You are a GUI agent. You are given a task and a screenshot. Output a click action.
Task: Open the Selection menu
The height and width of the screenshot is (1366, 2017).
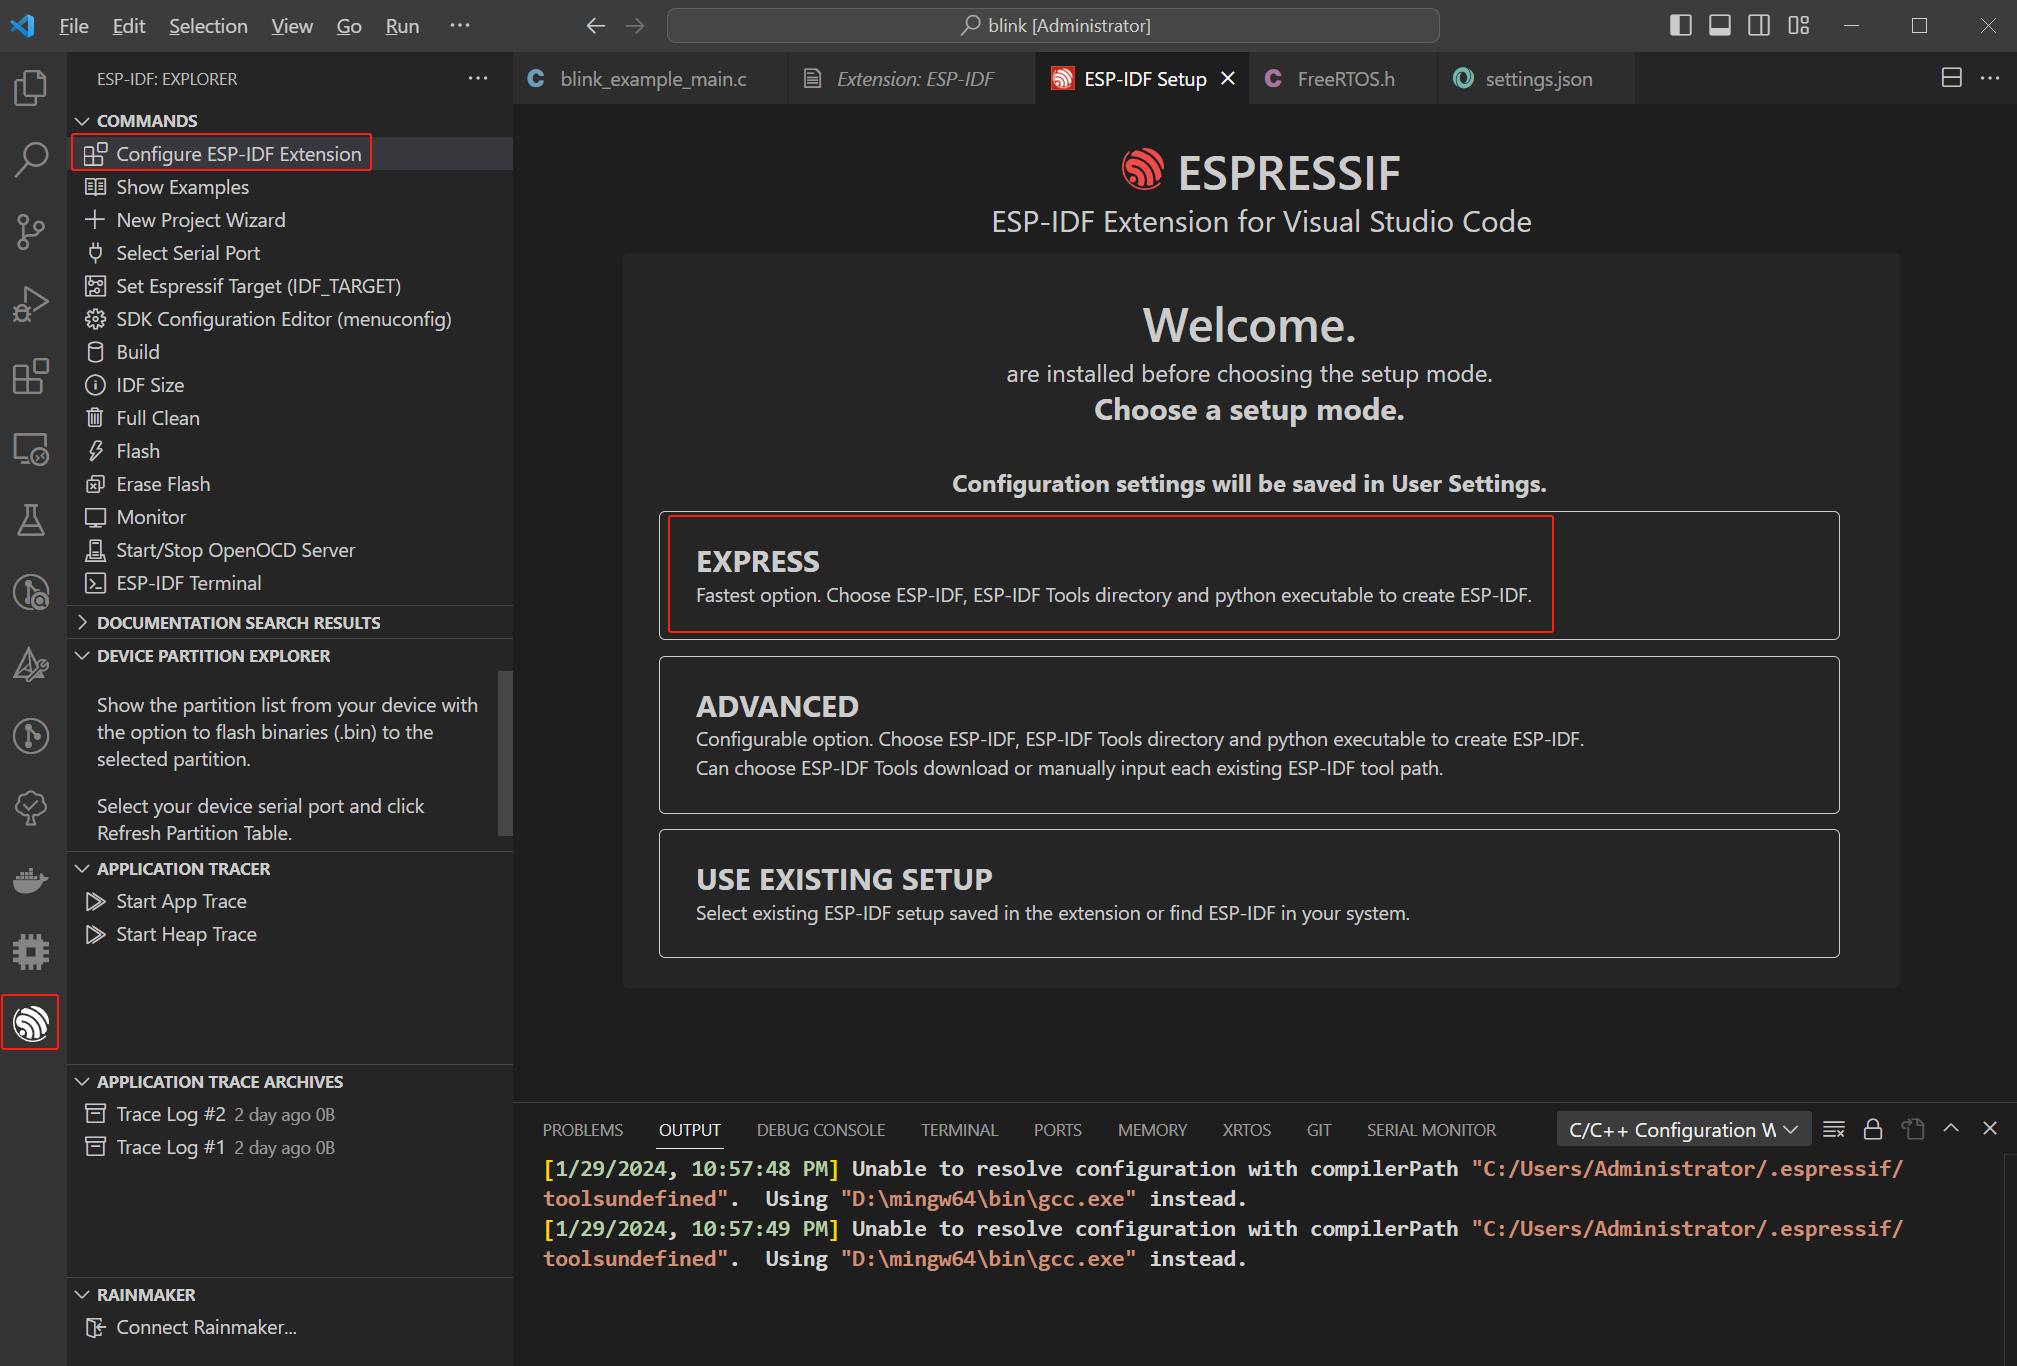208,26
